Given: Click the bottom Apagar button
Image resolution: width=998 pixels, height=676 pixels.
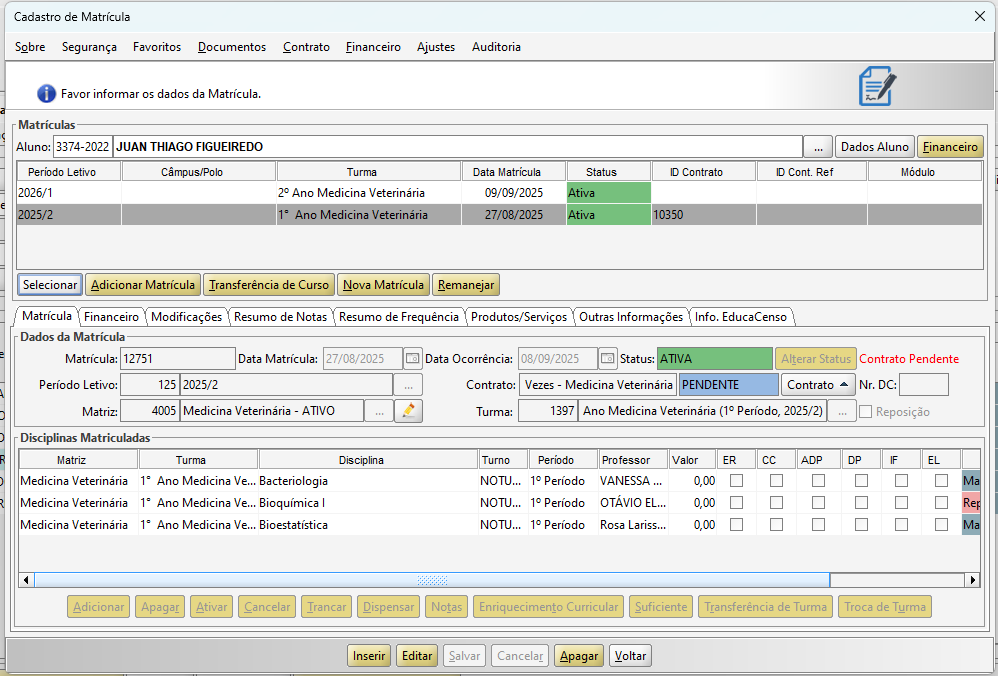Looking at the screenshot, I should coord(579,656).
